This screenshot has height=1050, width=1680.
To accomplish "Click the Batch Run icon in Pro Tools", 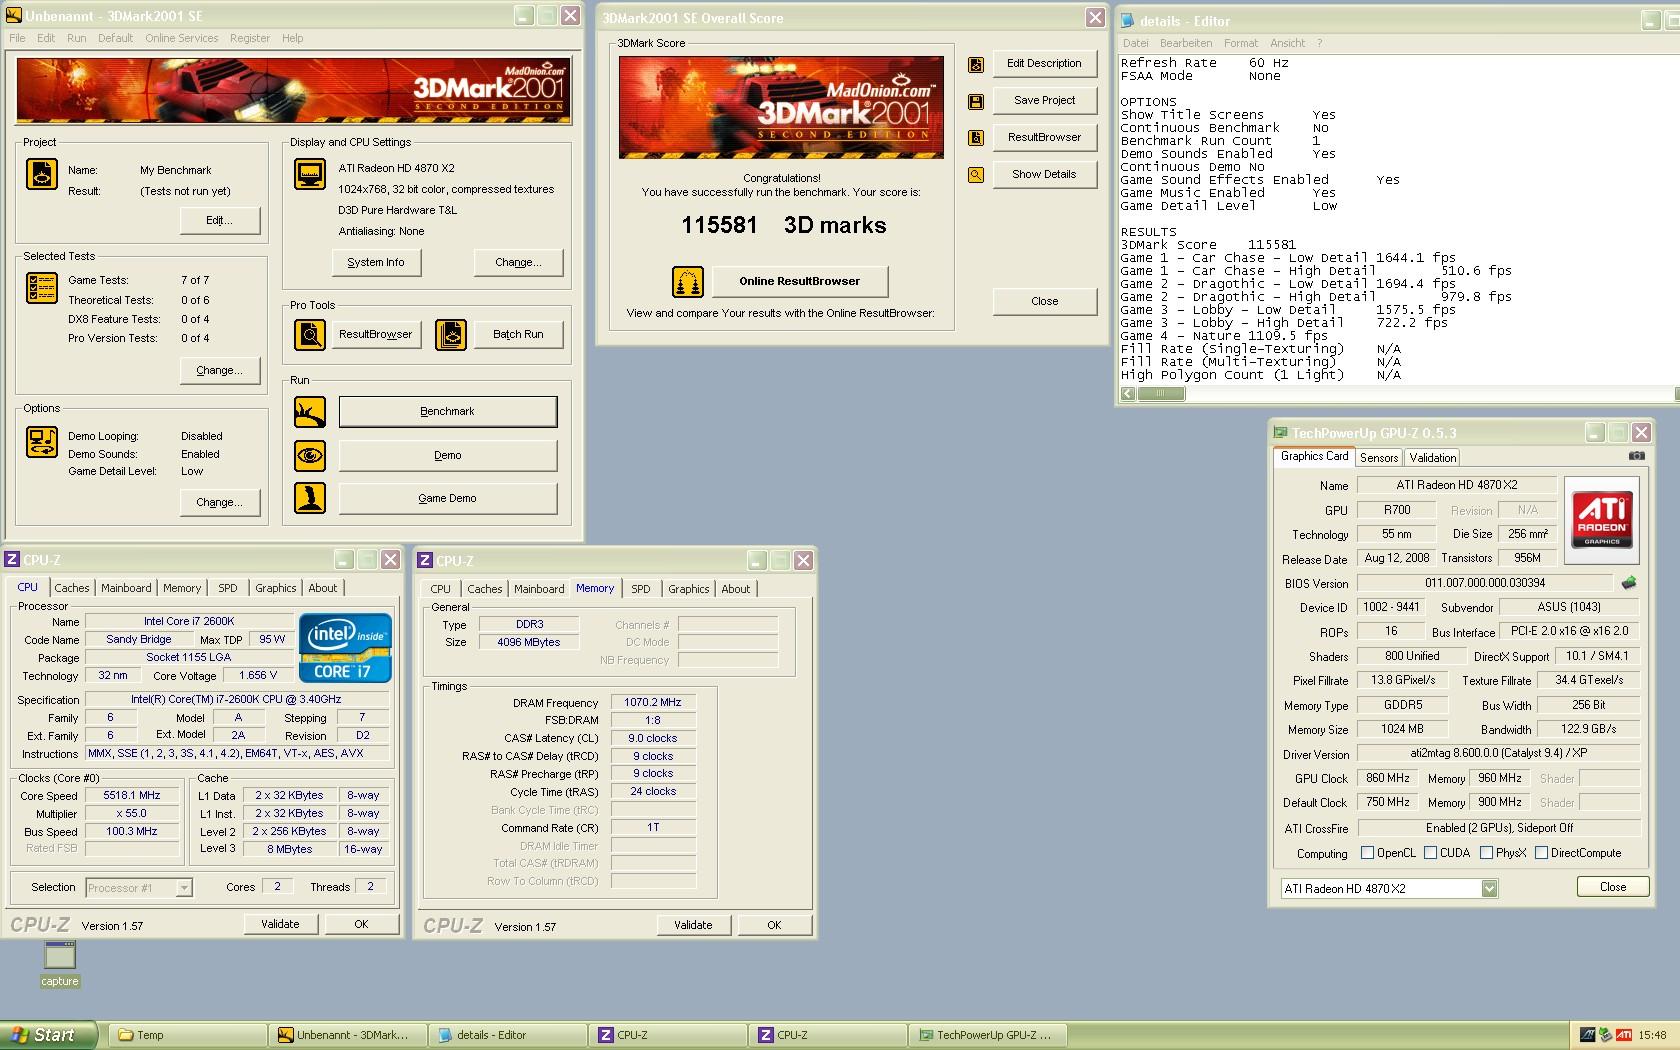I will pos(451,334).
